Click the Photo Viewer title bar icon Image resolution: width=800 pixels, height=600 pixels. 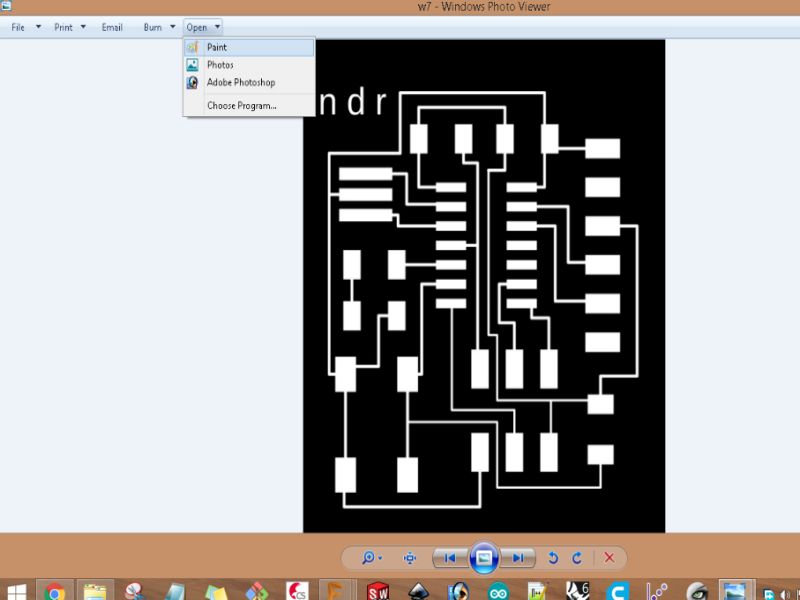pyautogui.click(x=6, y=6)
